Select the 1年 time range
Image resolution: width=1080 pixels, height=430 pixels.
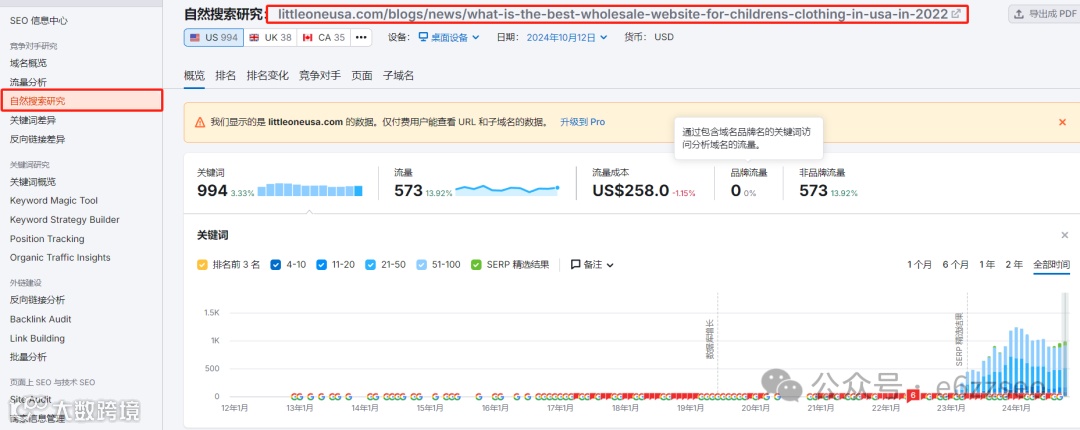(987, 265)
